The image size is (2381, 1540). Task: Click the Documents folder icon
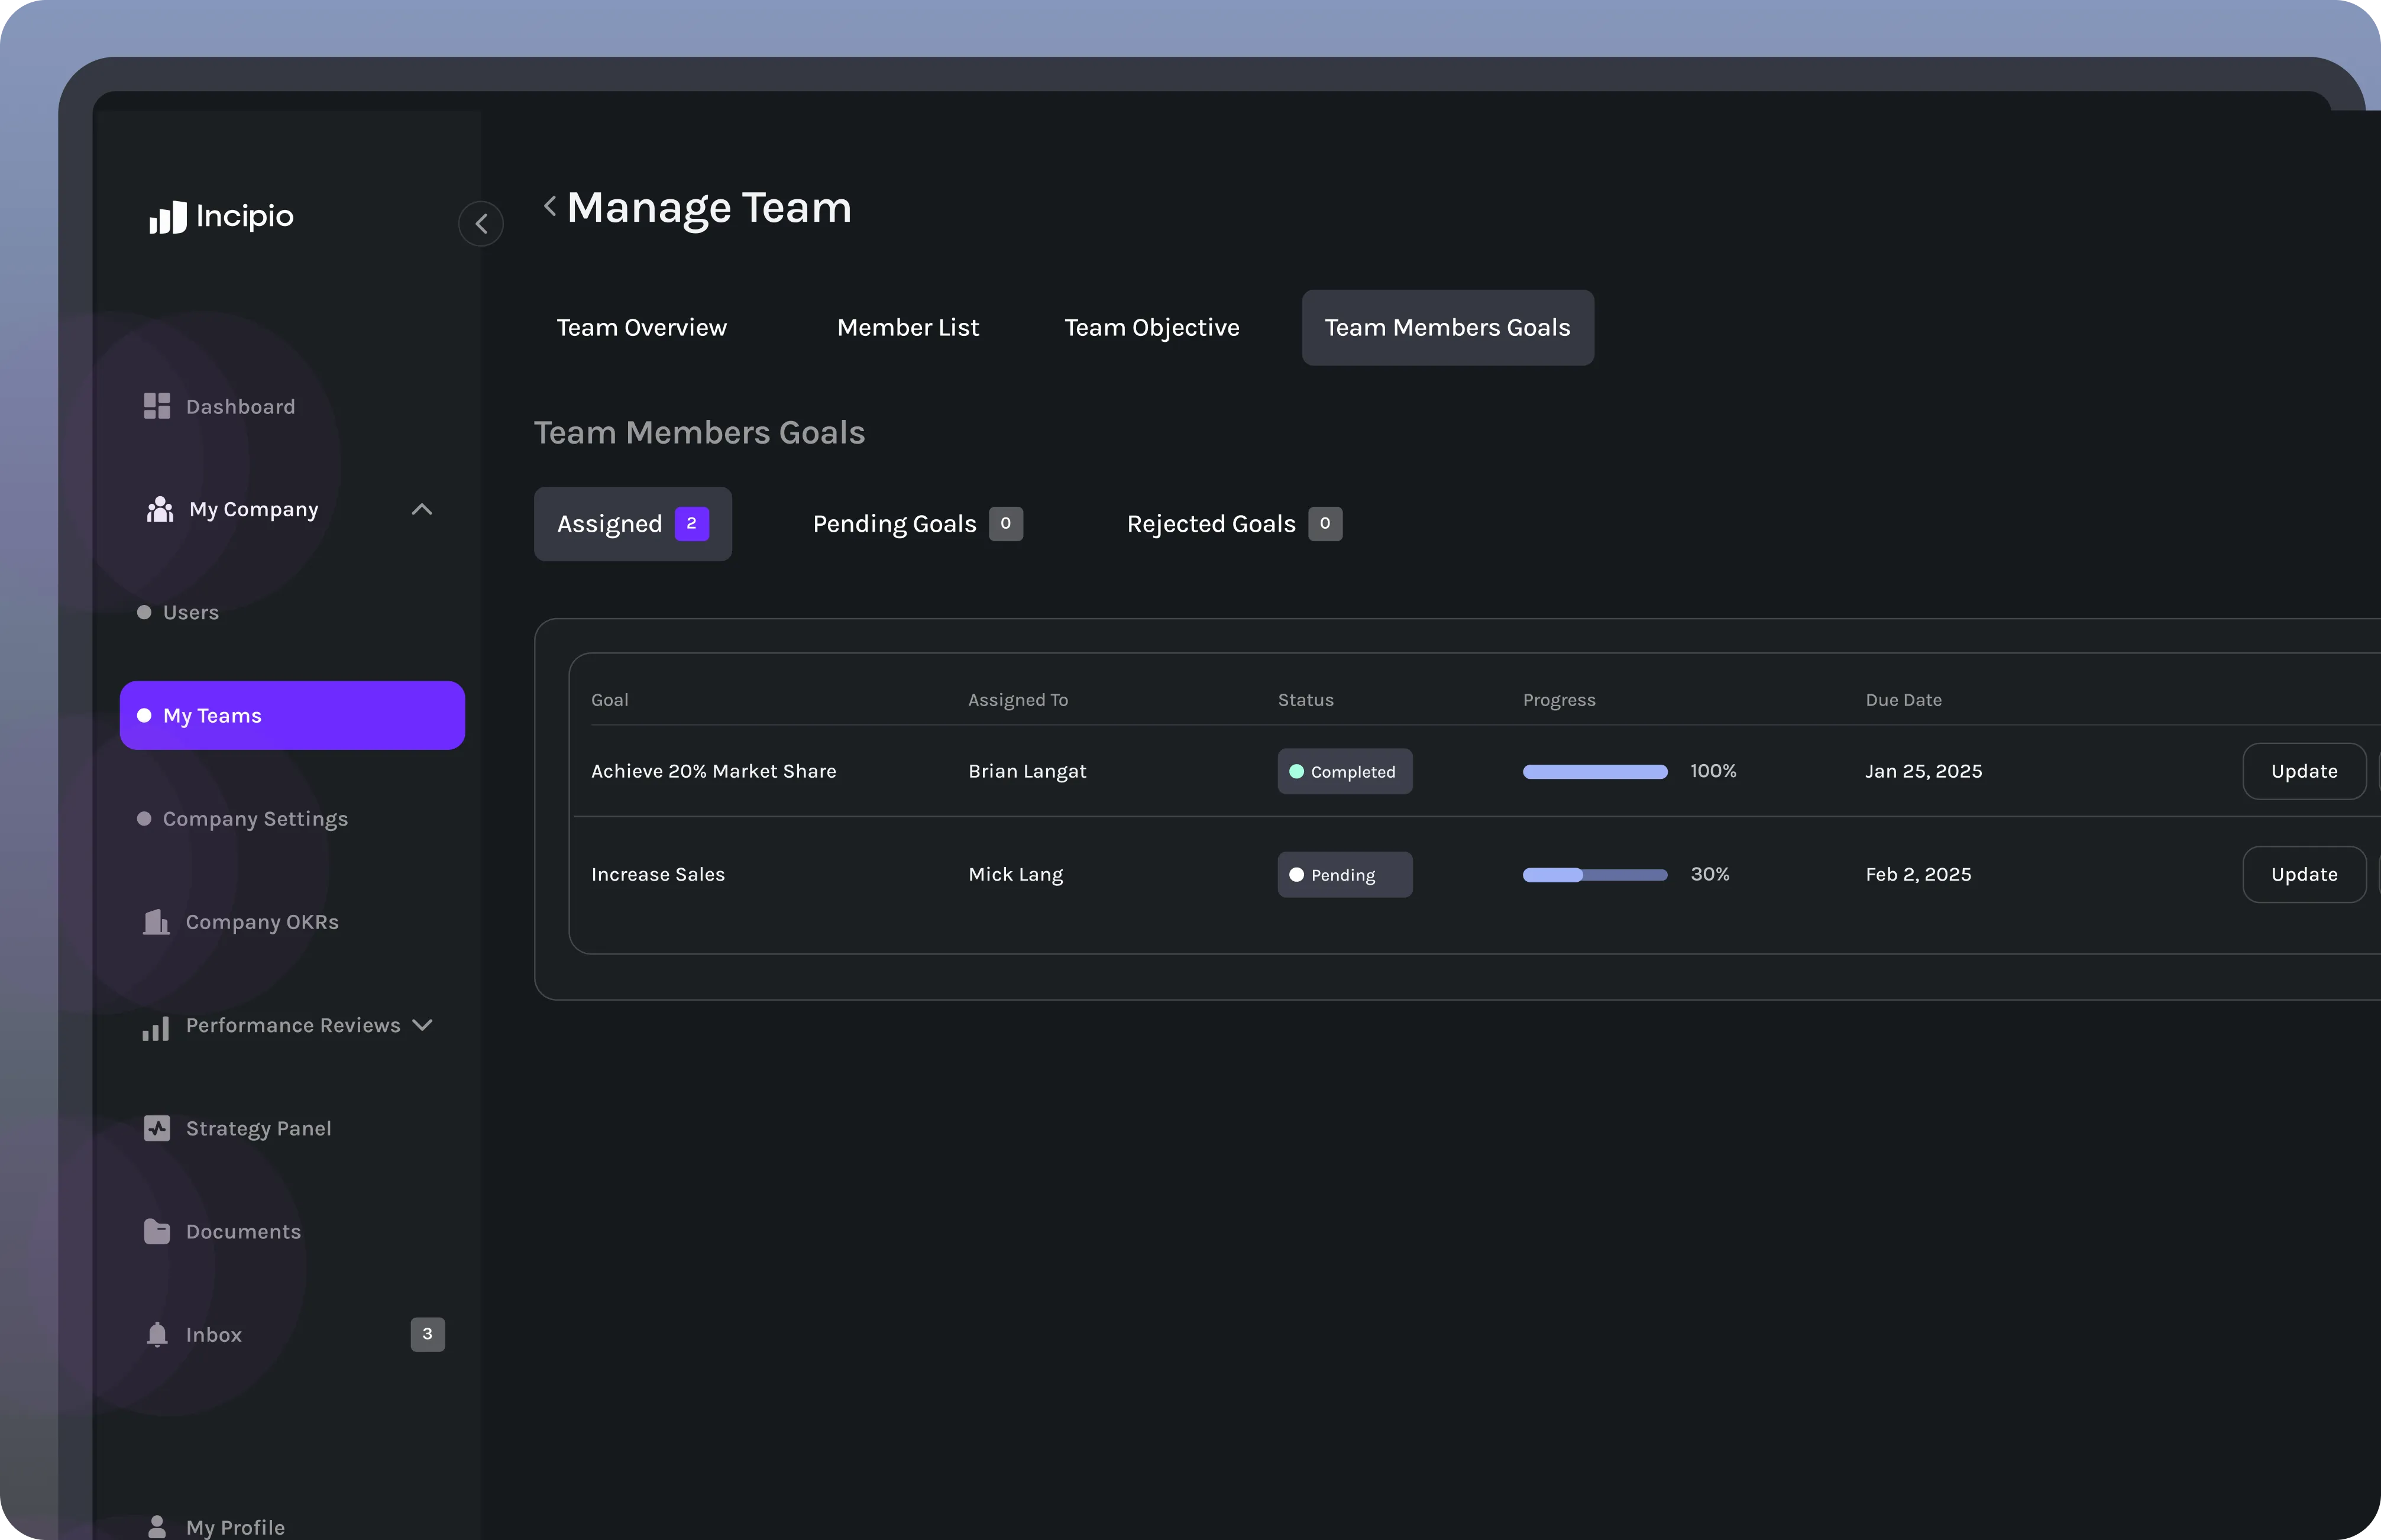coord(157,1231)
